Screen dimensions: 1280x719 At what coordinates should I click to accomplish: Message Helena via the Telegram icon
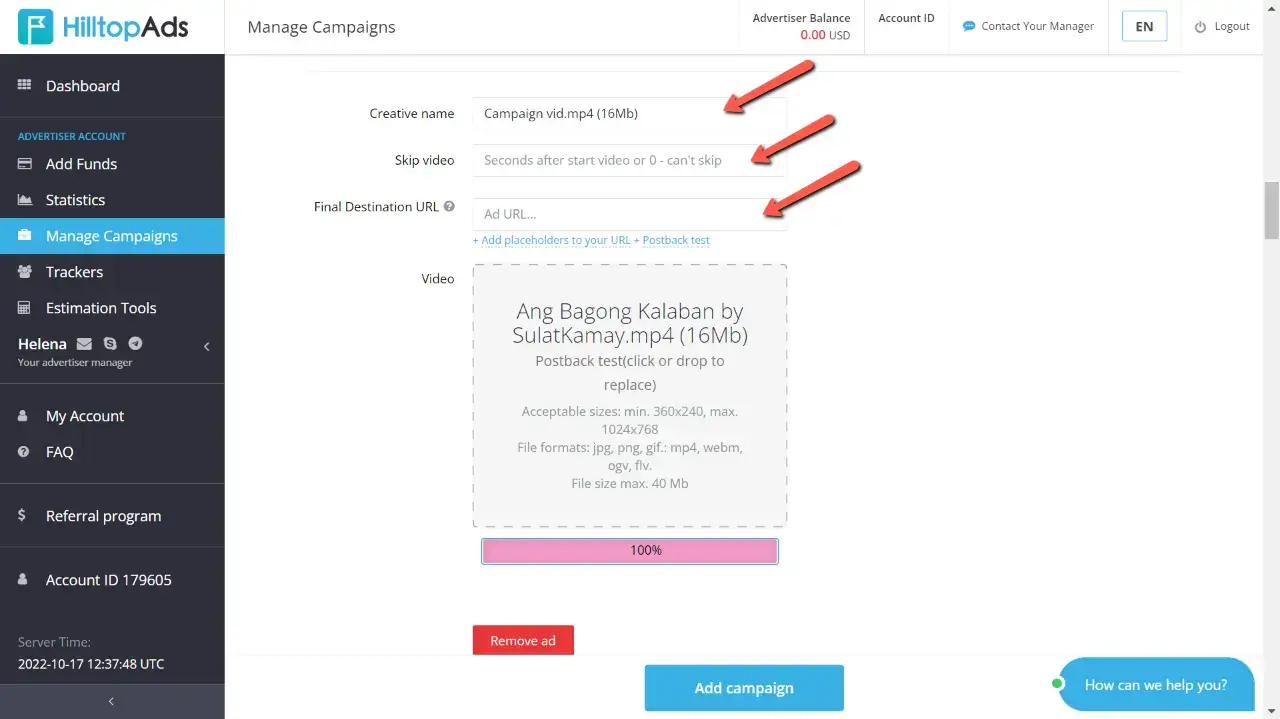135,344
